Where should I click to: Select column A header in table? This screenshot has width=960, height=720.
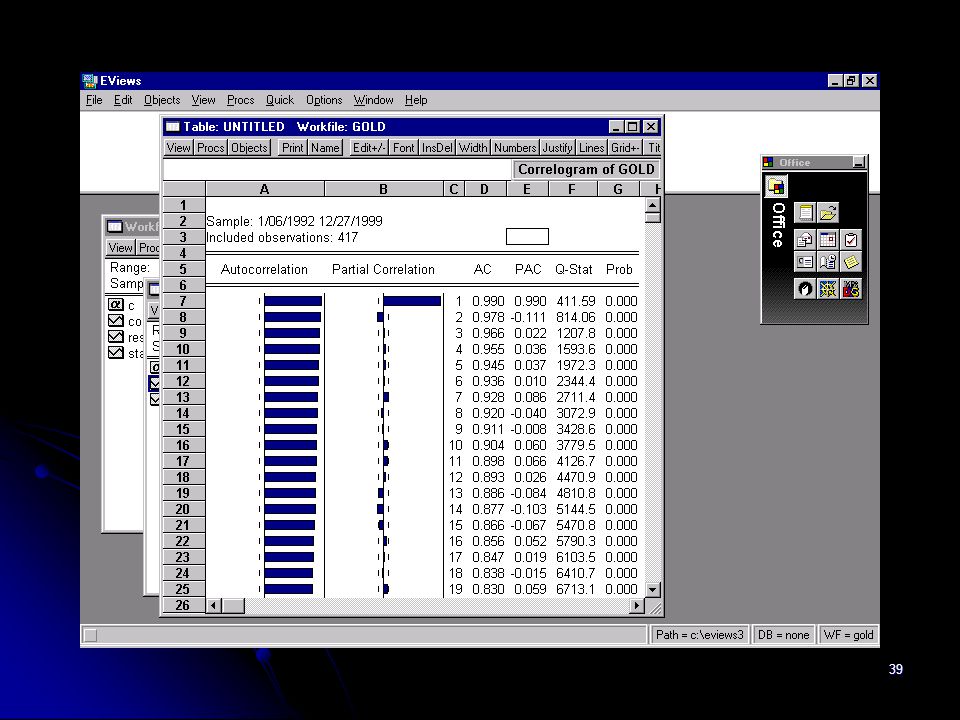pos(264,189)
